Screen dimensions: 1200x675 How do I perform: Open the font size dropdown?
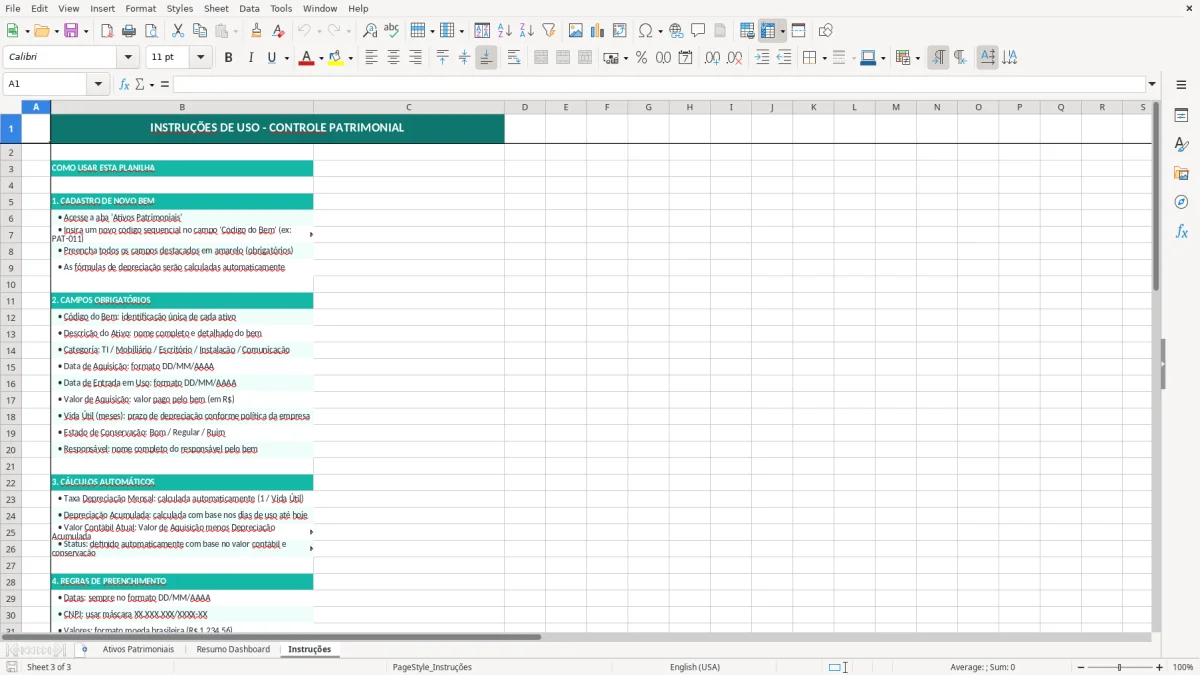click(x=201, y=58)
